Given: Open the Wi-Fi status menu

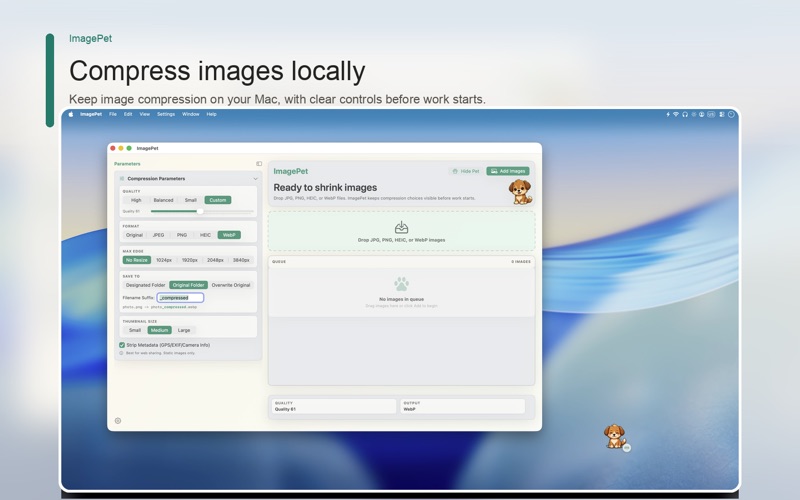Looking at the screenshot, I should 676,114.
